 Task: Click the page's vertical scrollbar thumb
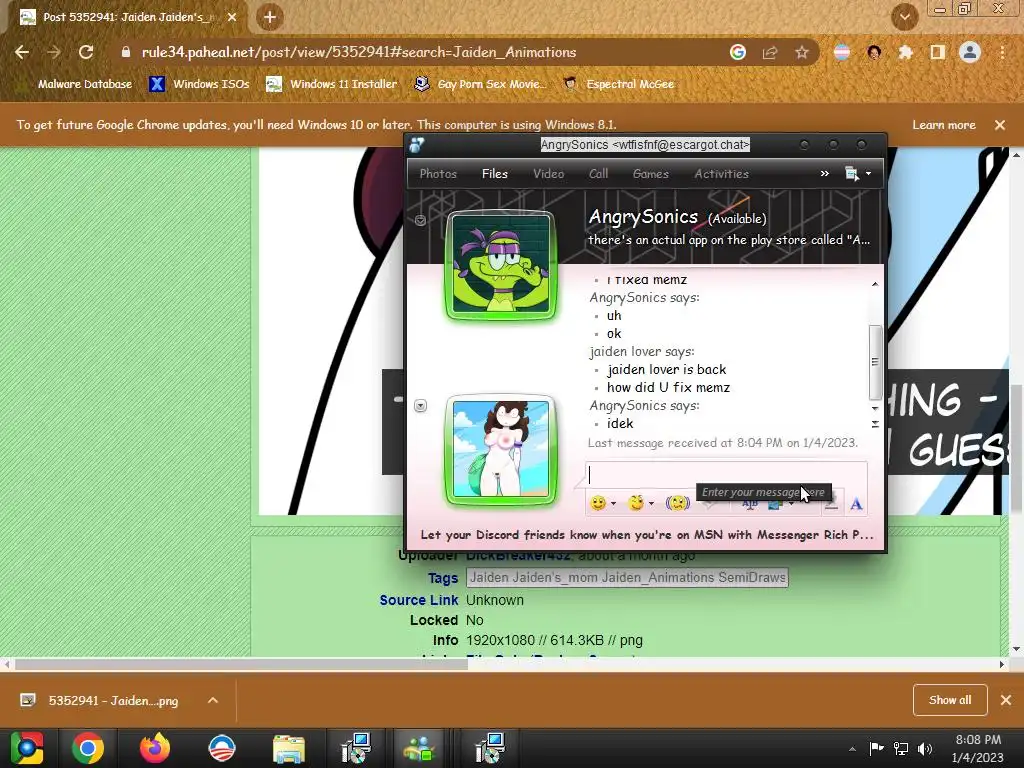[x=1017, y=447]
